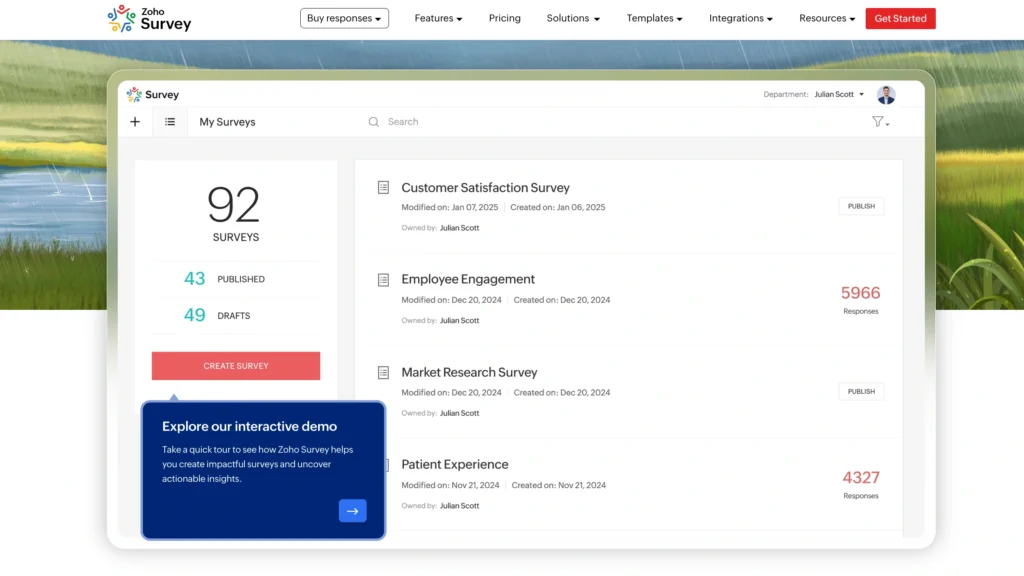This screenshot has height=576, width=1024.
Task: Click owner Julian Scott under Market Research Survey
Action: pos(459,413)
